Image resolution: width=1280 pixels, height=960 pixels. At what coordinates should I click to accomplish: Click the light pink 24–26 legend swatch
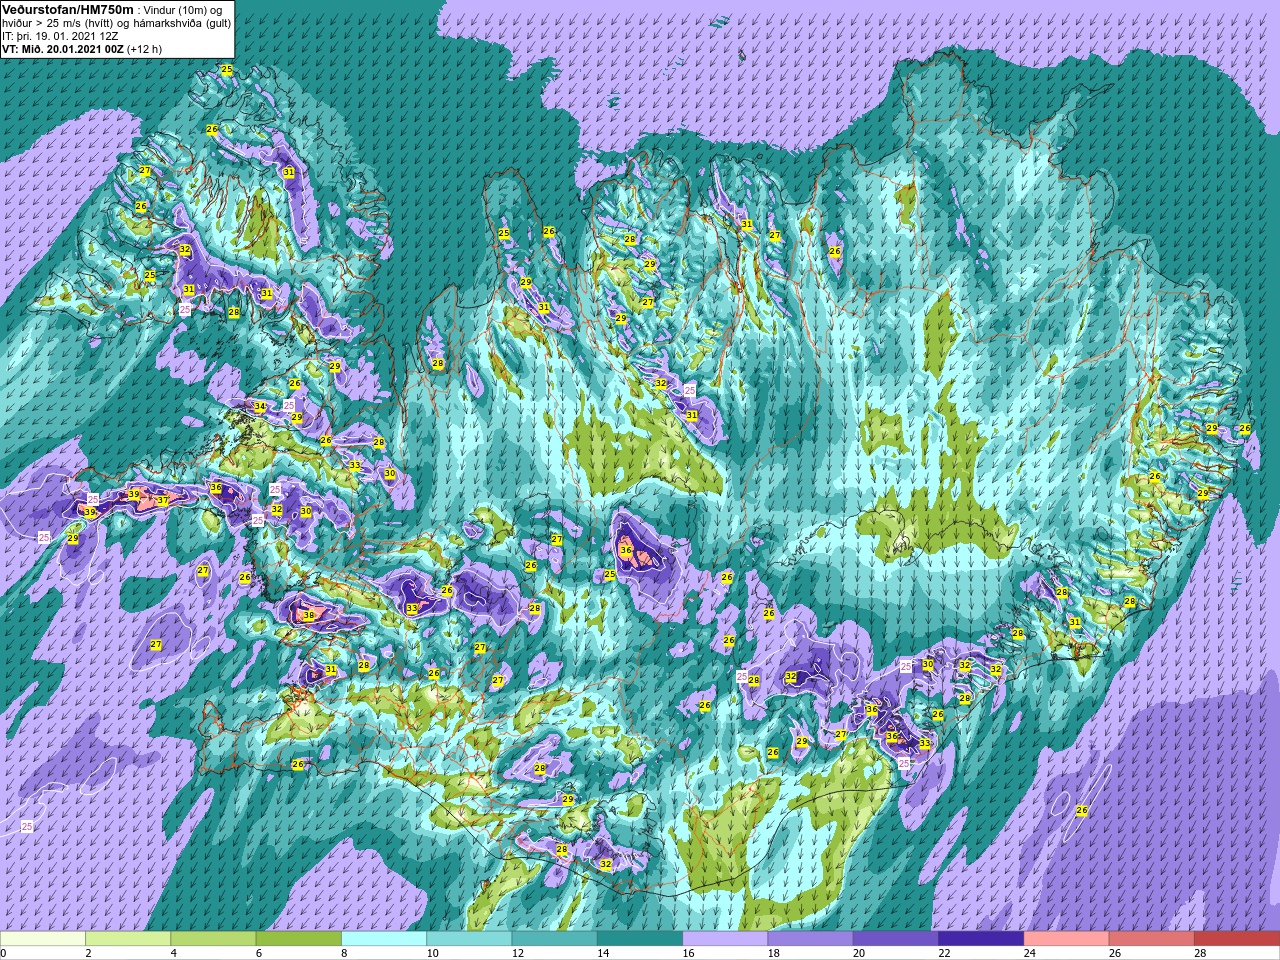1066,939
